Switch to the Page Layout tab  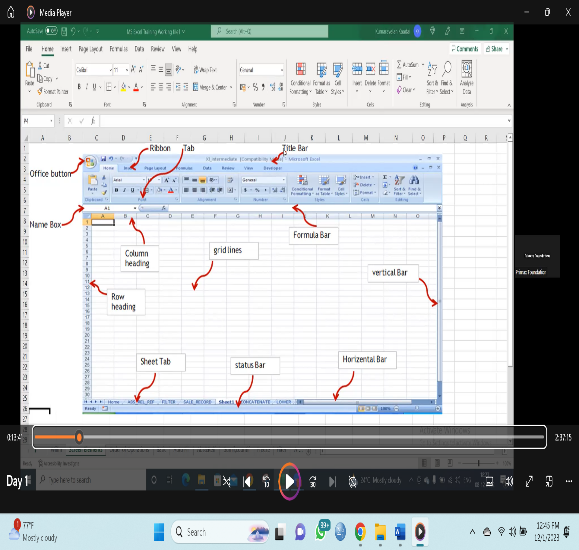(x=90, y=48)
